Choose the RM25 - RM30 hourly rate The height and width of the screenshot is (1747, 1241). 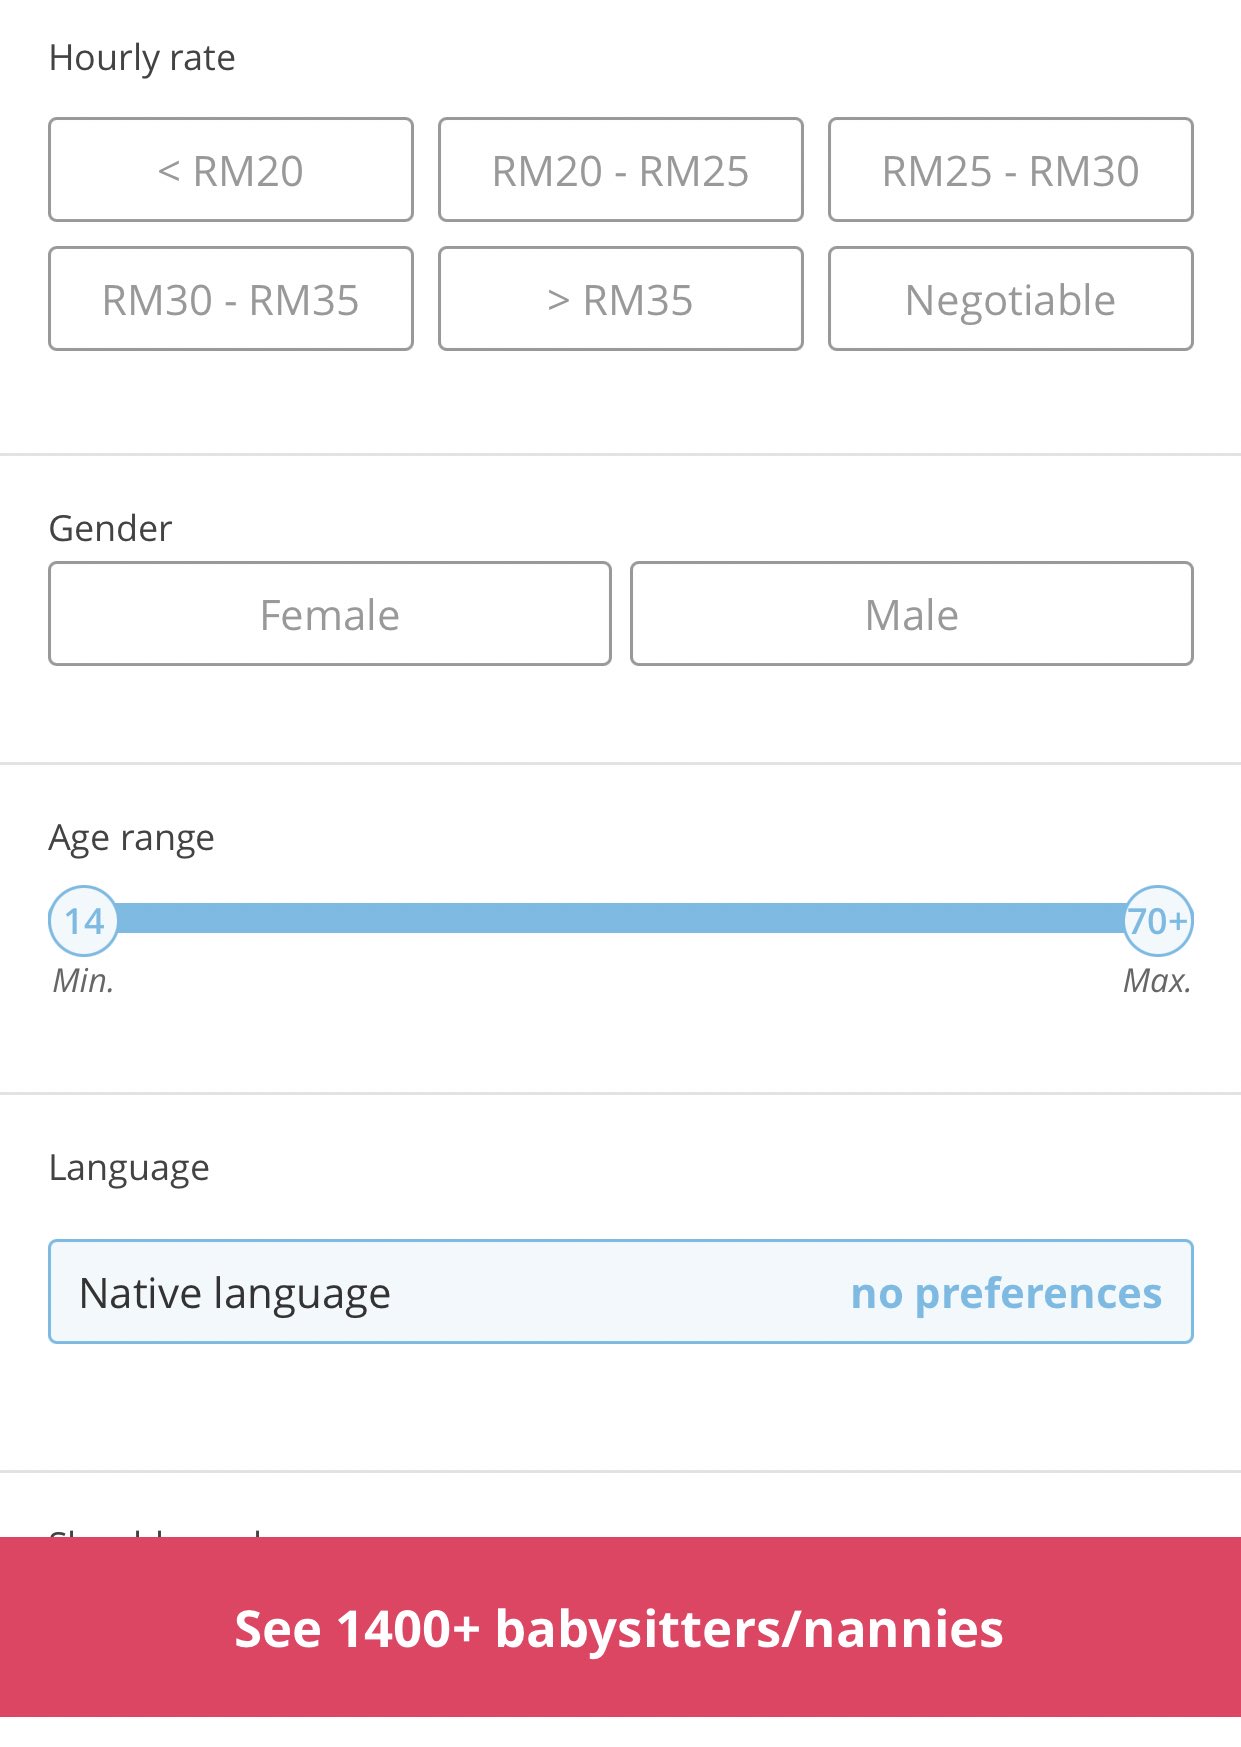coord(1010,170)
